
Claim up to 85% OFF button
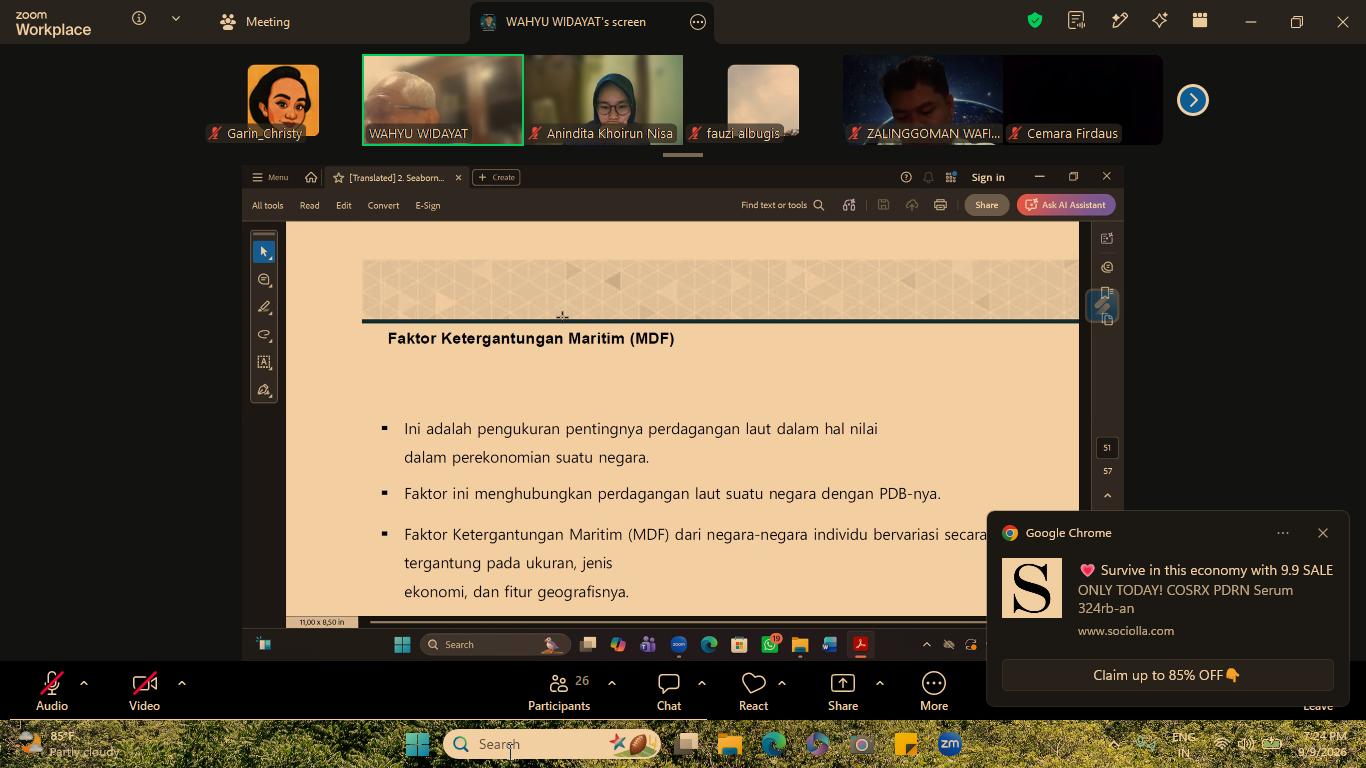pyautogui.click(x=1168, y=675)
